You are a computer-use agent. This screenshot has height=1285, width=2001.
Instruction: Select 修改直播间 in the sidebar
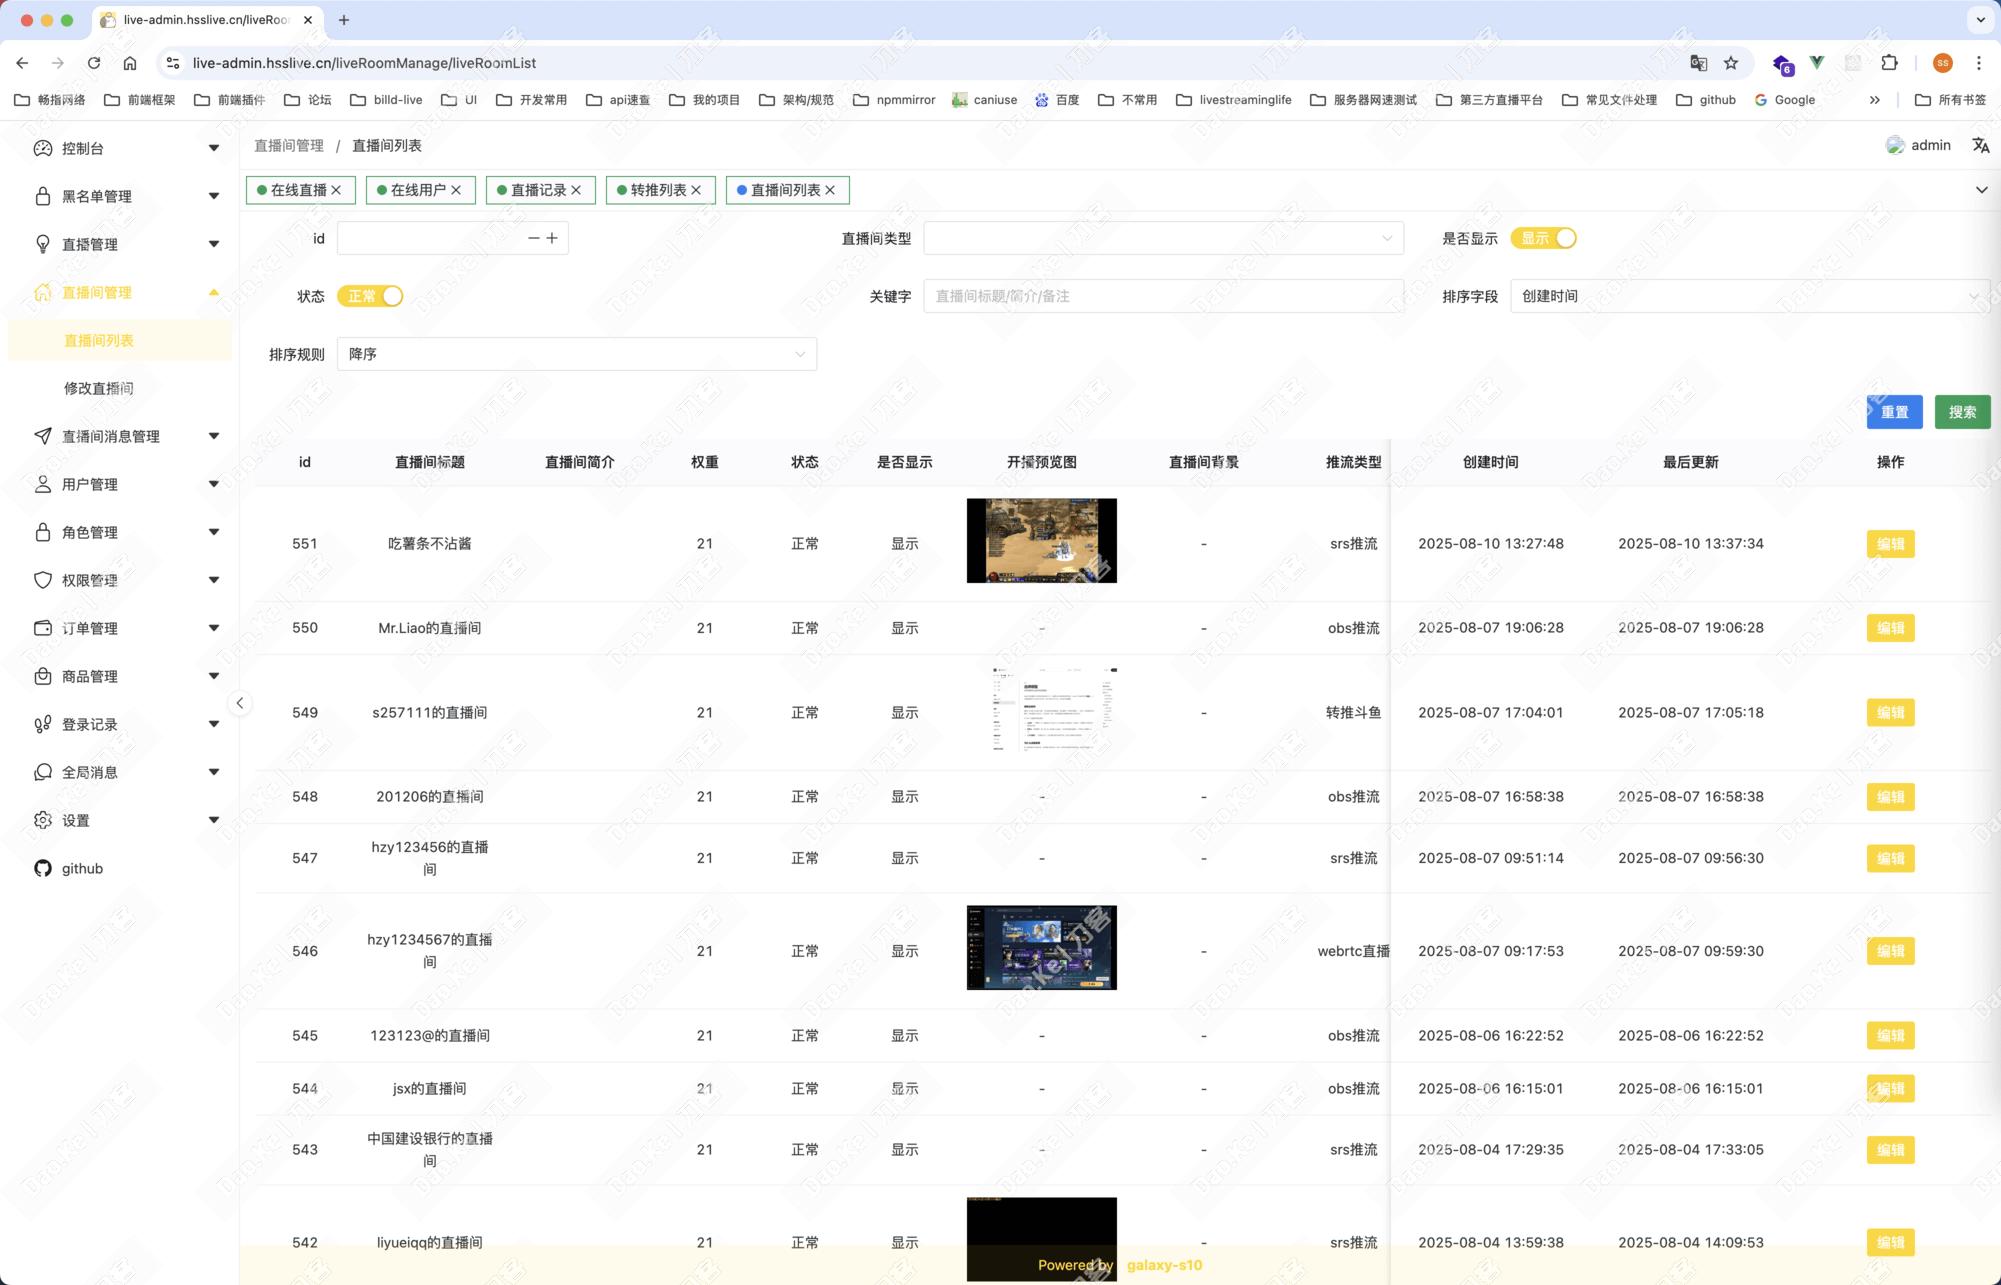(x=98, y=388)
